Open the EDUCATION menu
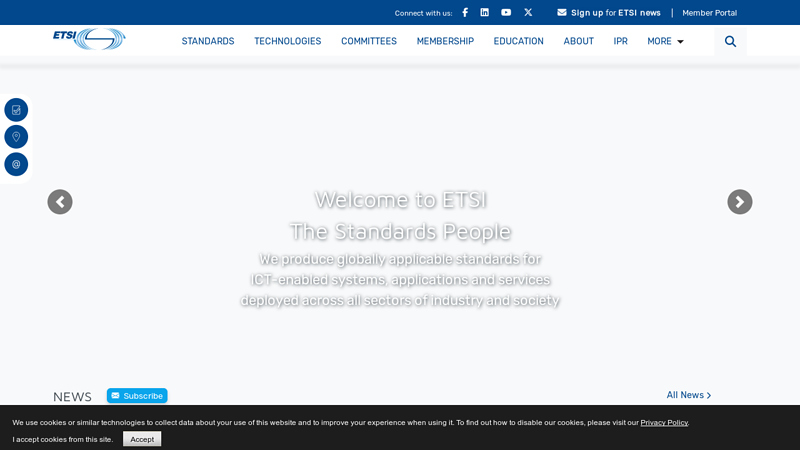800x450 pixels. click(x=518, y=41)
